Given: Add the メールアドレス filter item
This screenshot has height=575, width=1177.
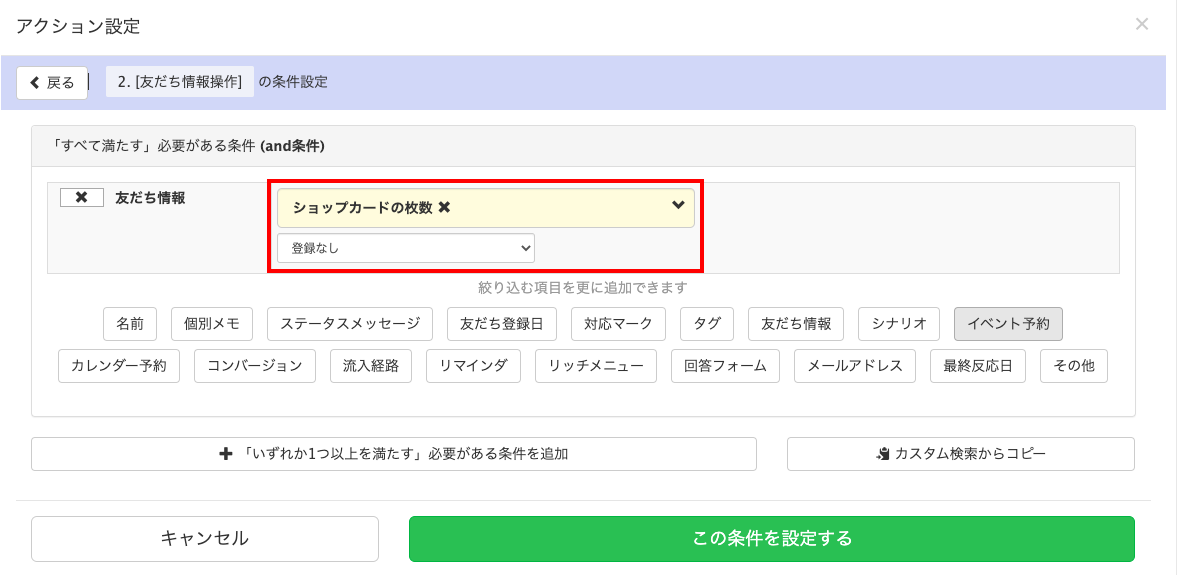Looking at the screenshot, I should point(855,366).
